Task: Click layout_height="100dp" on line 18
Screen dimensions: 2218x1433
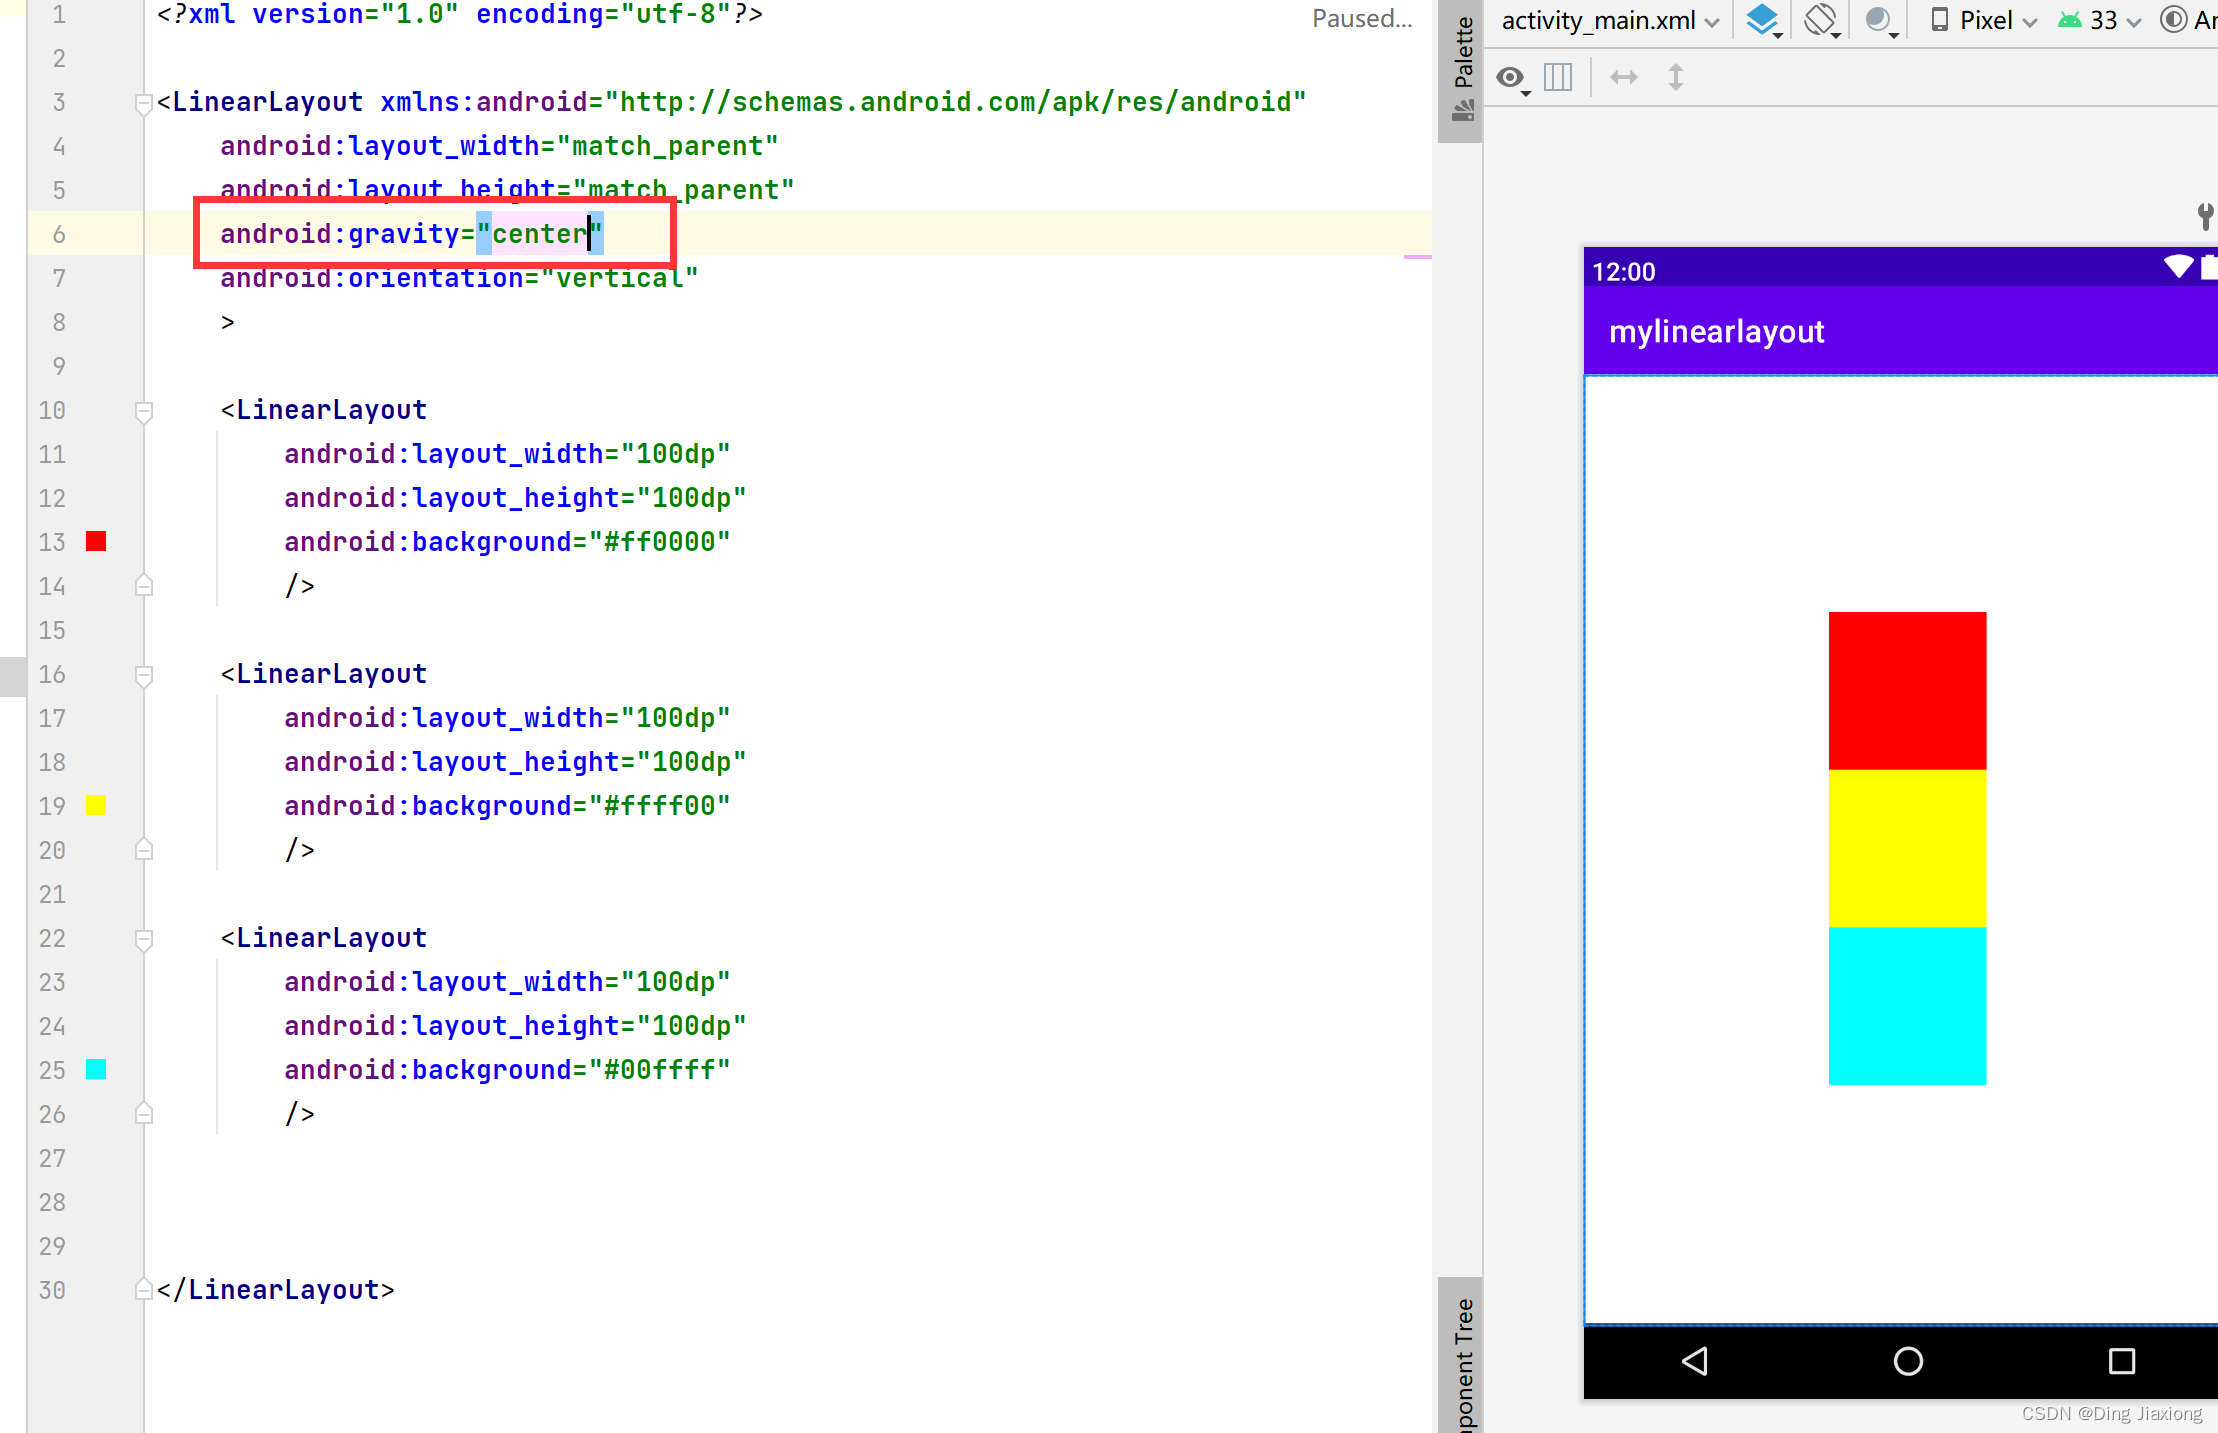Action: pos(515,762)
